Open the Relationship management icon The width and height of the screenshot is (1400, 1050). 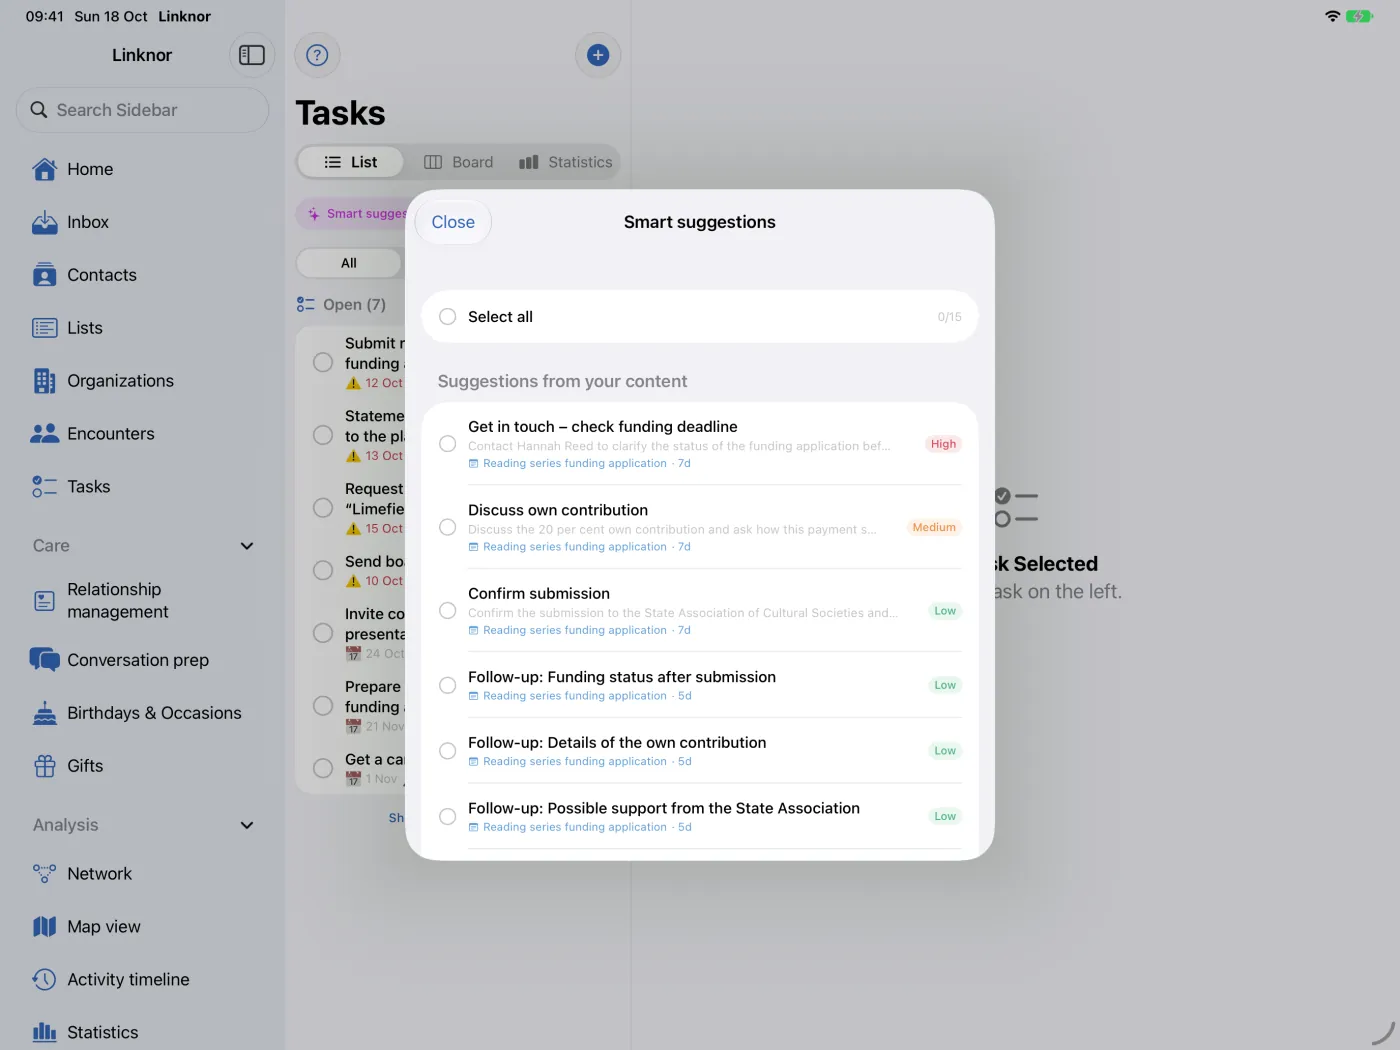pyautogui.click(x=45, y=601)
